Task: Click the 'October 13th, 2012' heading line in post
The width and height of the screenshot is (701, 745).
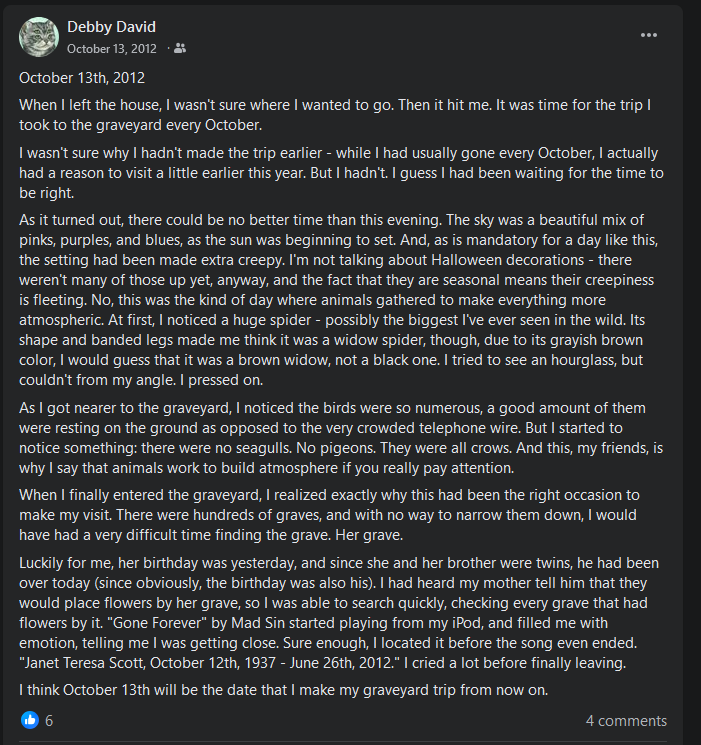Action: (82, 77)
